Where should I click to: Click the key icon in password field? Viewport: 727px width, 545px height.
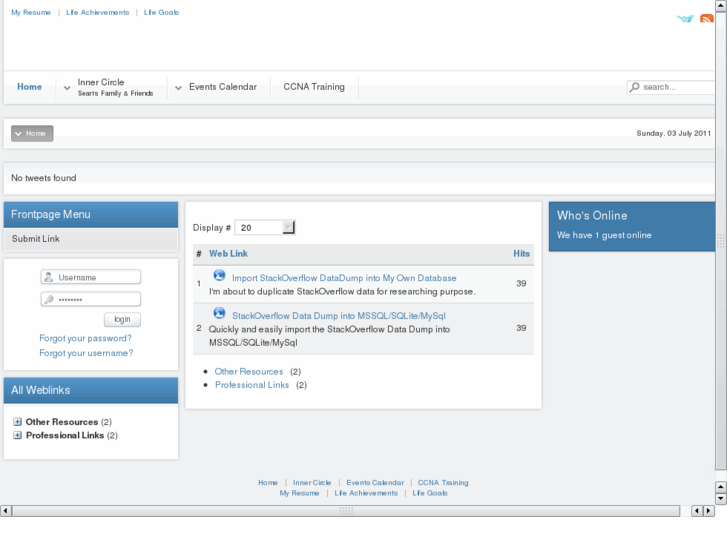pos(49,299)
